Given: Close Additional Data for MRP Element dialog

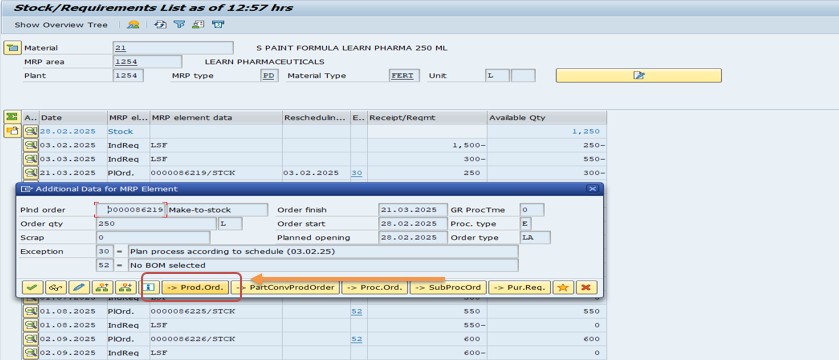Looking at the screenshot, I should [x=592, y=189].
